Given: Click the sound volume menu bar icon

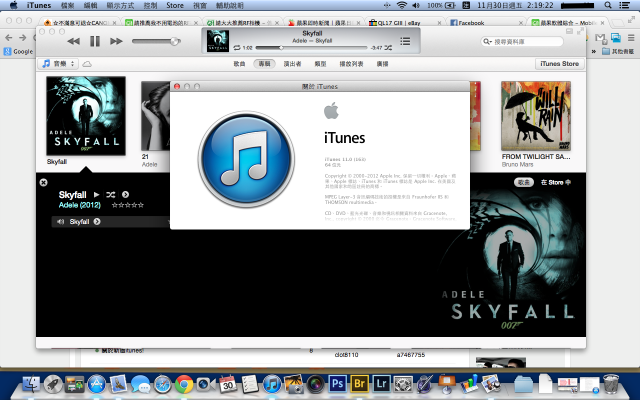Looking at the screenshot, I should point(416,5).
